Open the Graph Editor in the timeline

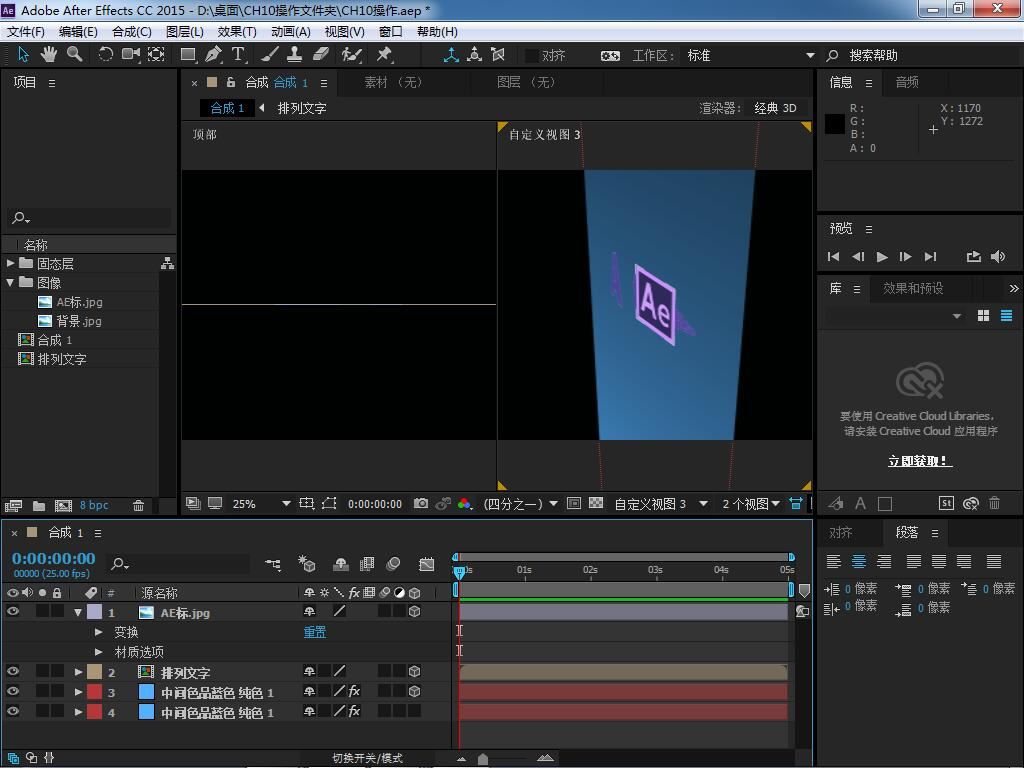point(426,564)
